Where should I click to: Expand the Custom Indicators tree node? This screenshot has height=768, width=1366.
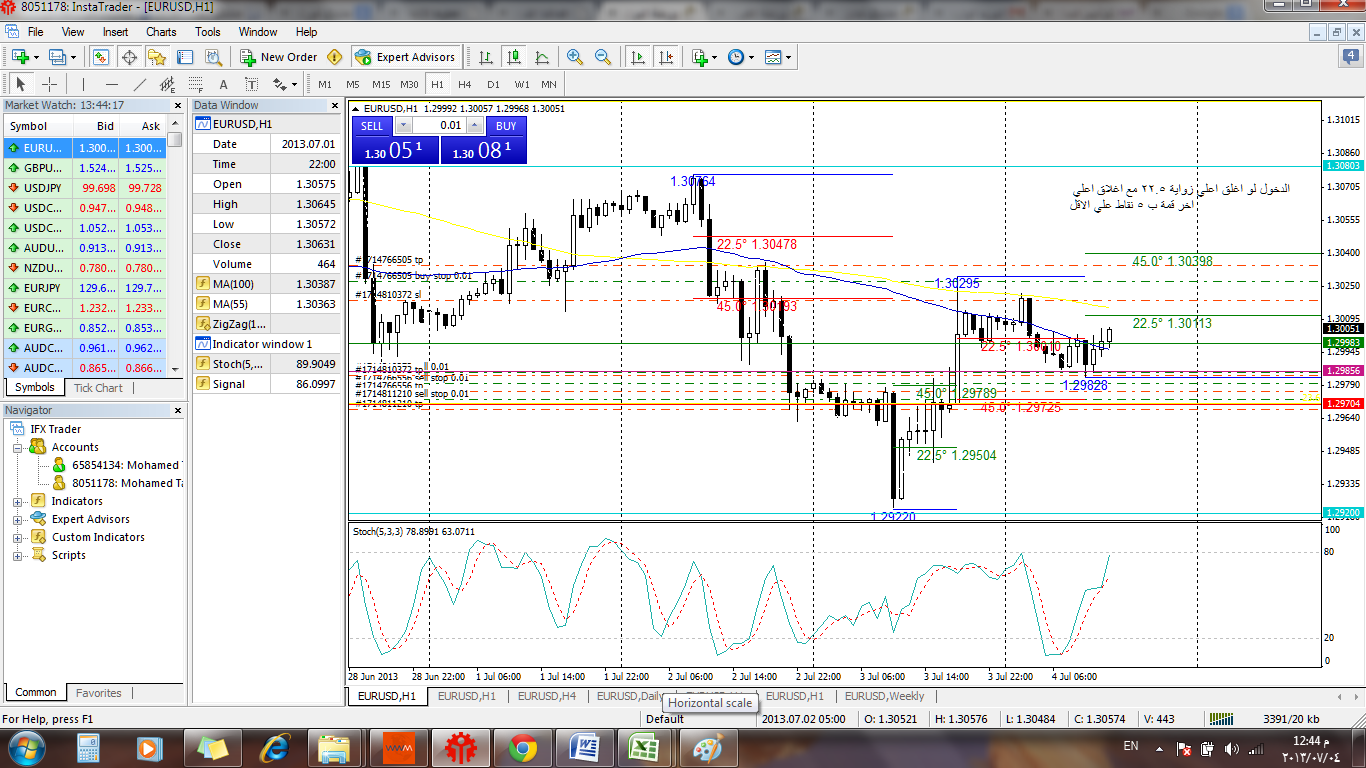pos(17,537)
